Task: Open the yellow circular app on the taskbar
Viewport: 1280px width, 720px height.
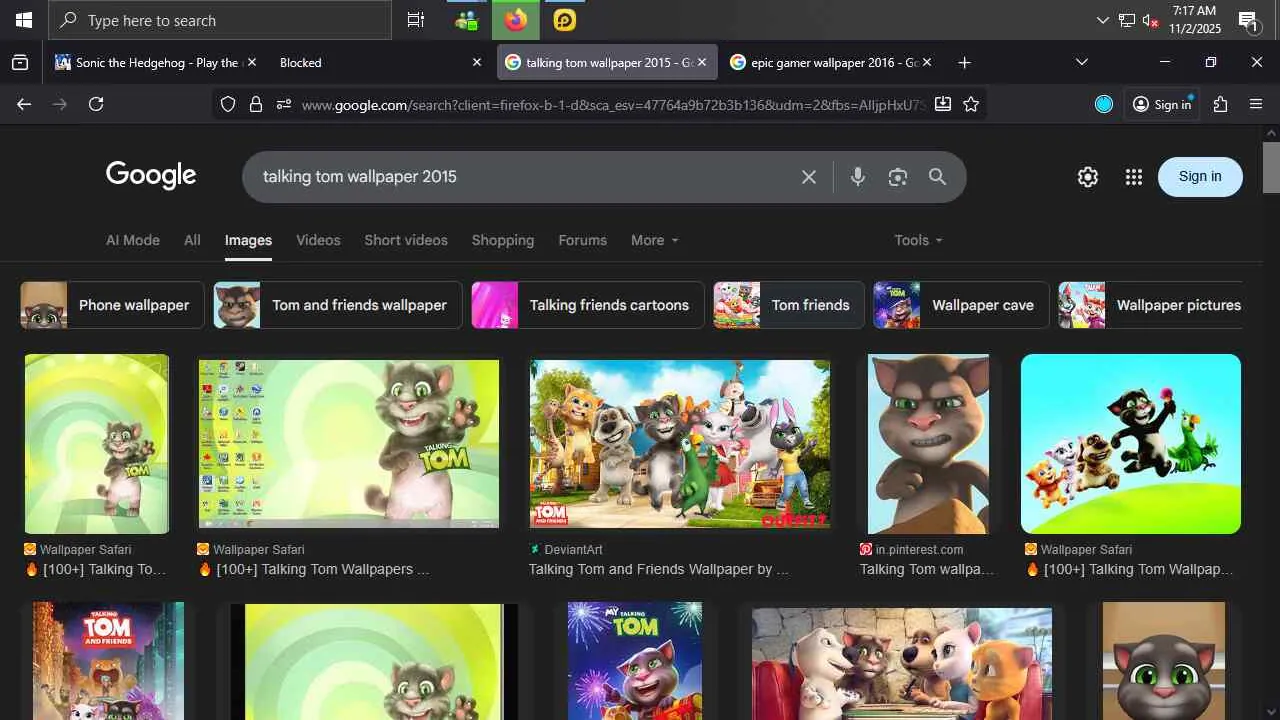Action: pos(565,20)
